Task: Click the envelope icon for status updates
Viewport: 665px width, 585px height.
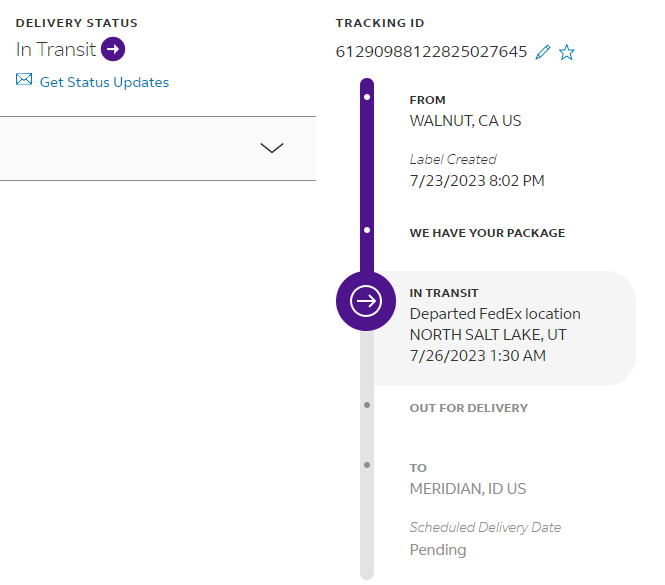Action: pos(24,81)
